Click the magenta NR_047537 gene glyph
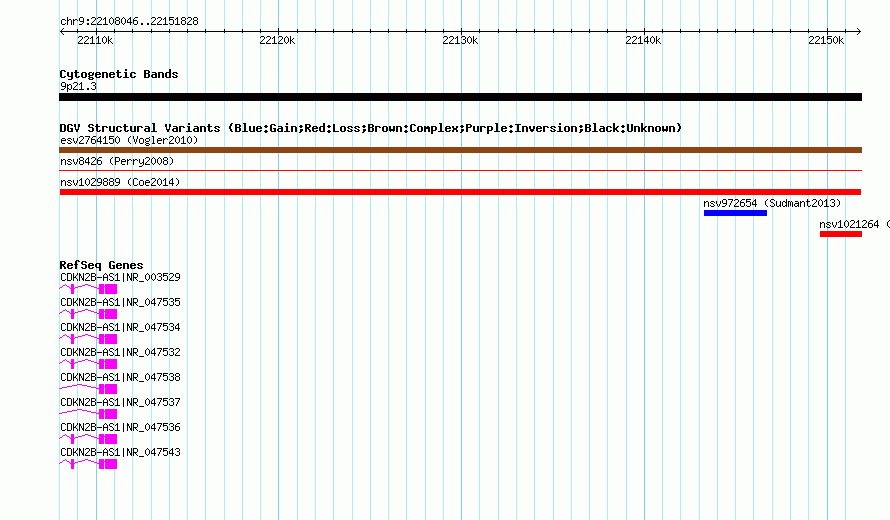890x520 pixels. coord(88,414)
